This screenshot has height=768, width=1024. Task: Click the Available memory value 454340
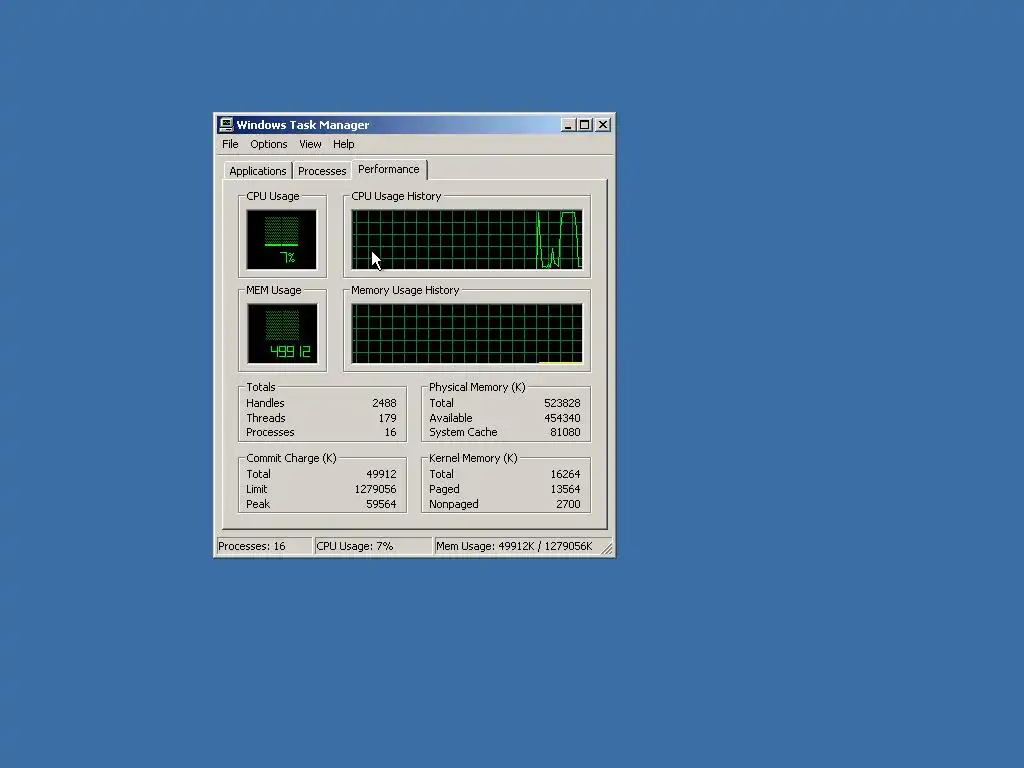[562, 418]
